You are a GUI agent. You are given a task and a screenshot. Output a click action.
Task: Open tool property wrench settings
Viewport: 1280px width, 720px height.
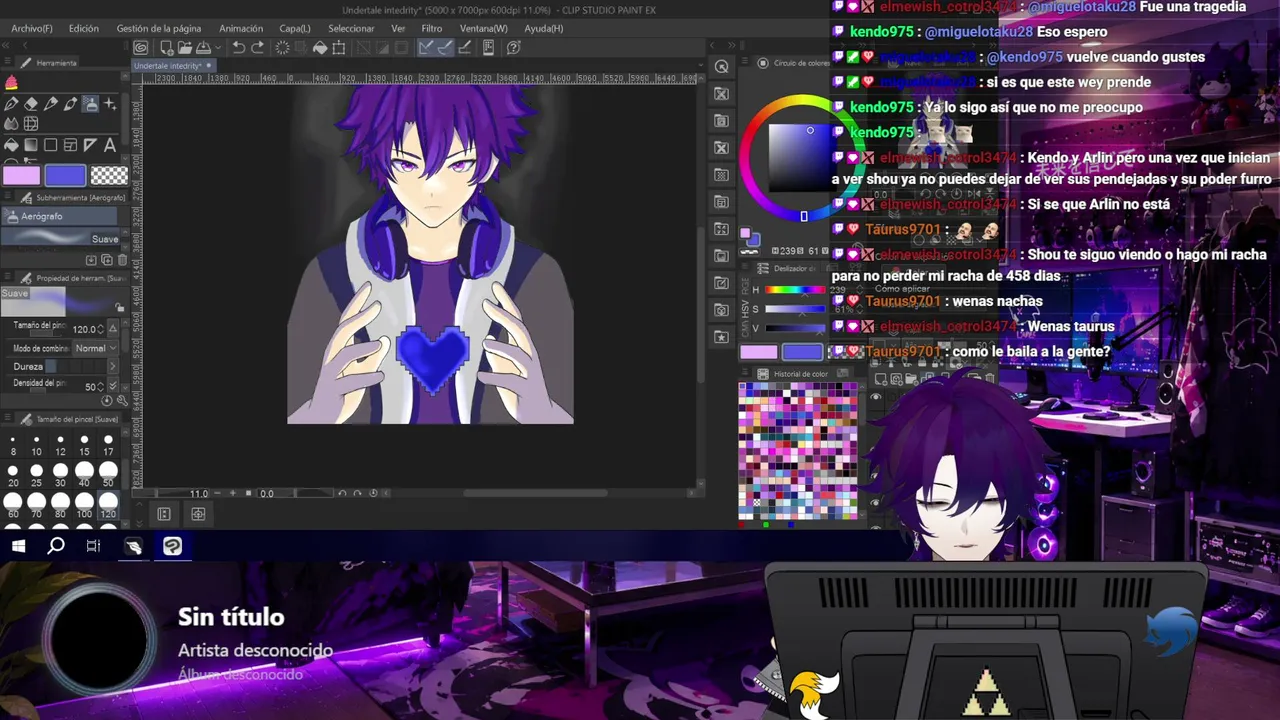click(120, 400)
